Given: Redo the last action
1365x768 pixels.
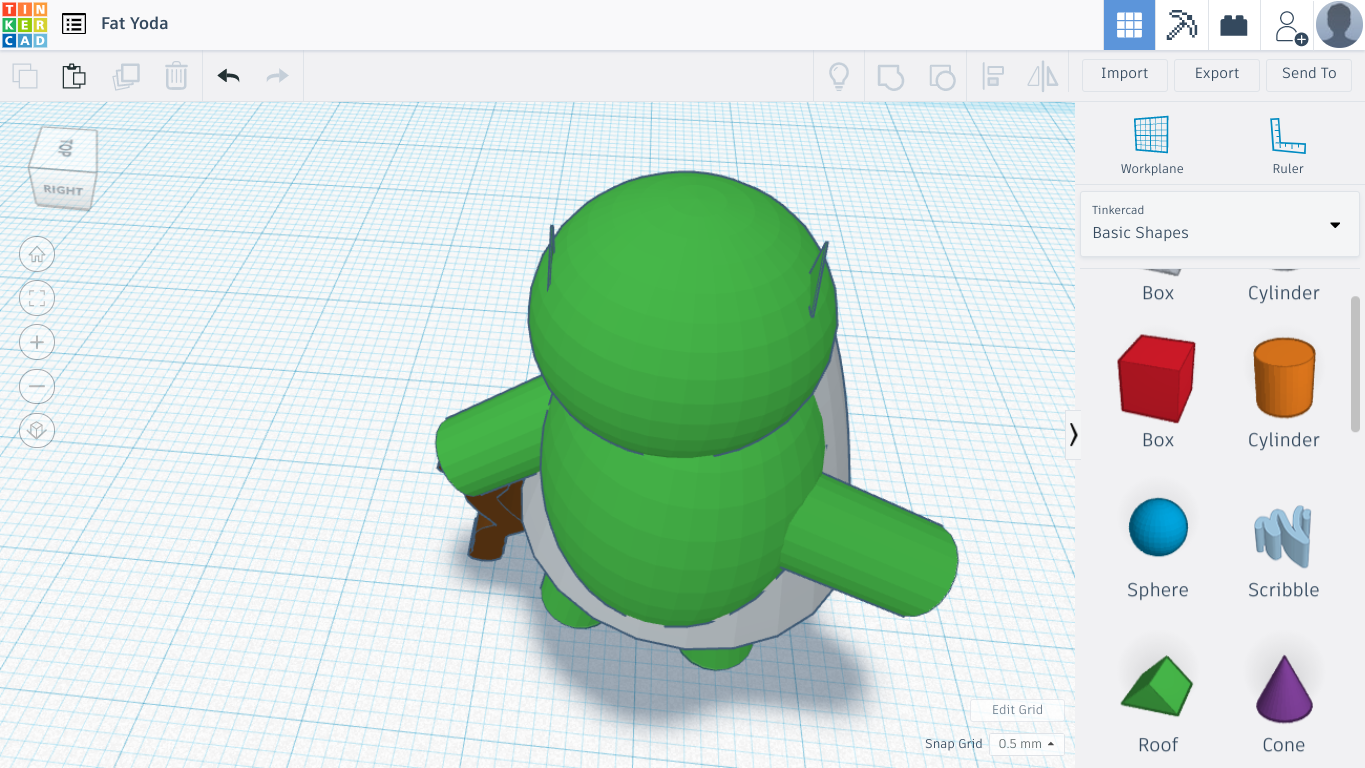Looking at the screenshot, I should point(277,76).
